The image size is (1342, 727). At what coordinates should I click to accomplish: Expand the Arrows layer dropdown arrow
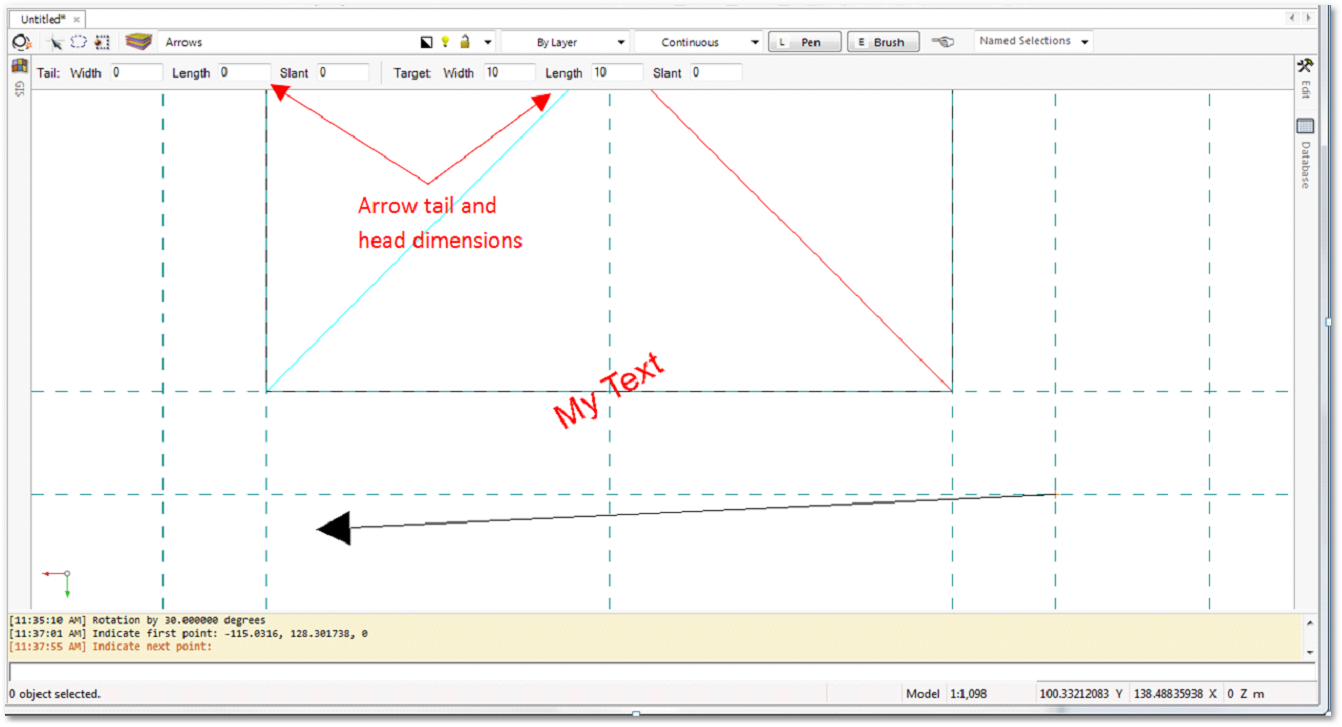coord(488,43)
